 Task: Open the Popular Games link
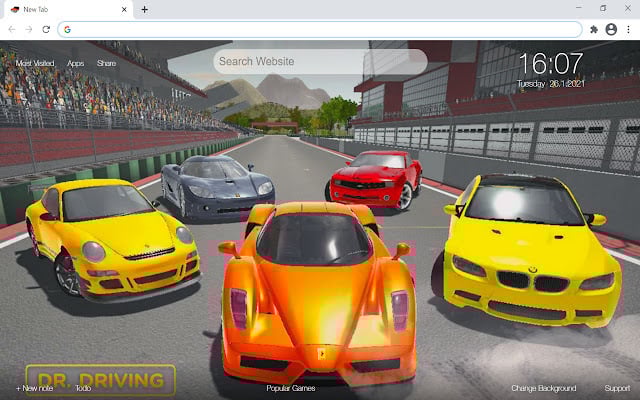[x=291, y=388]
